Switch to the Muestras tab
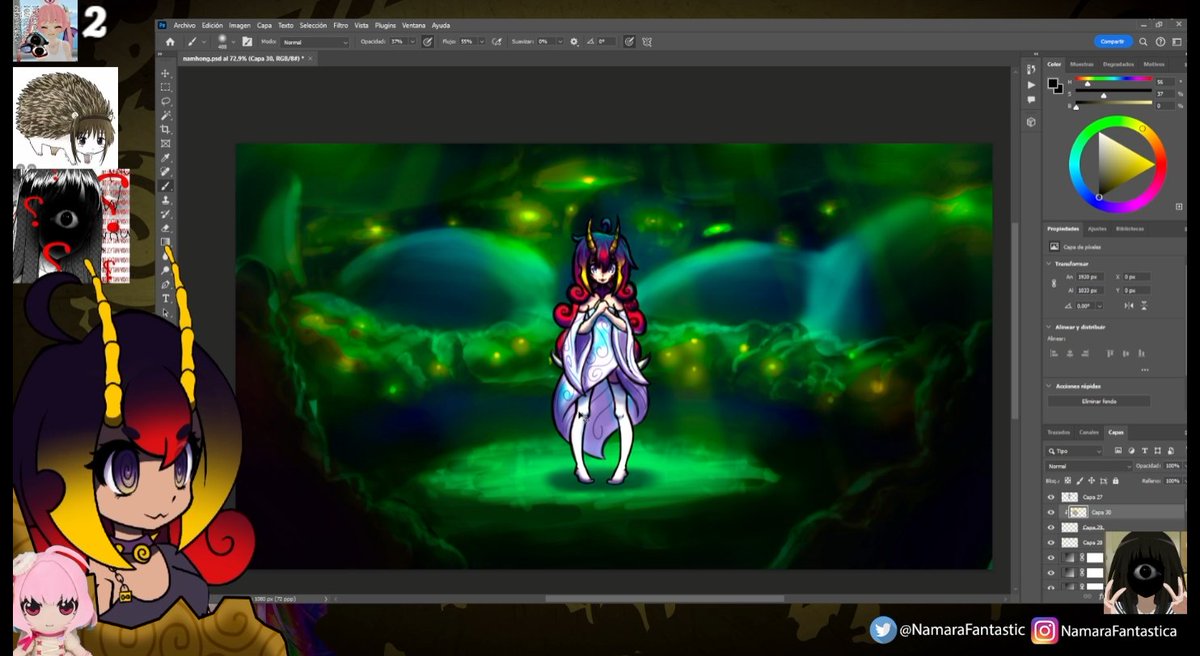The image size is (1200, 656). point(1082,64)
